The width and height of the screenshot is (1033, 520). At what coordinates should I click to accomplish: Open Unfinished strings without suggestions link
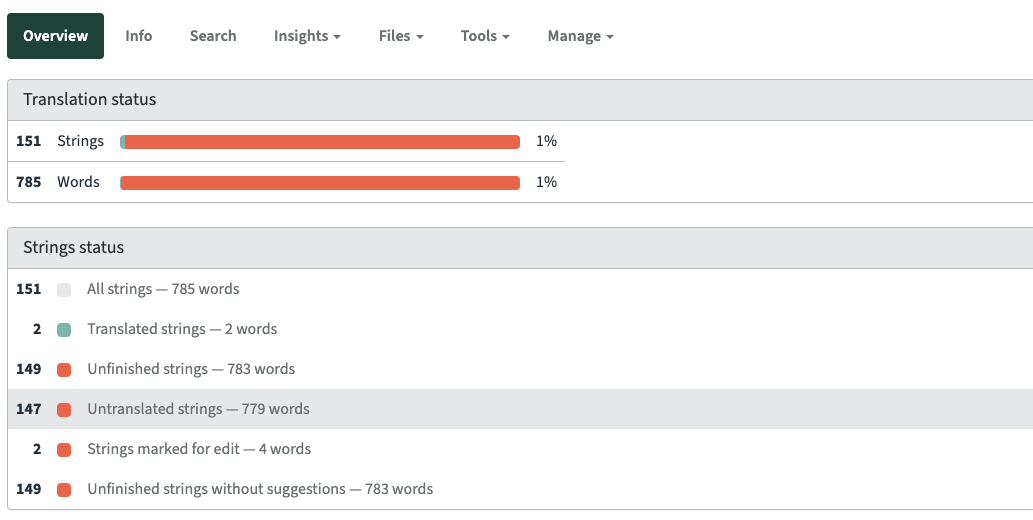260,489
